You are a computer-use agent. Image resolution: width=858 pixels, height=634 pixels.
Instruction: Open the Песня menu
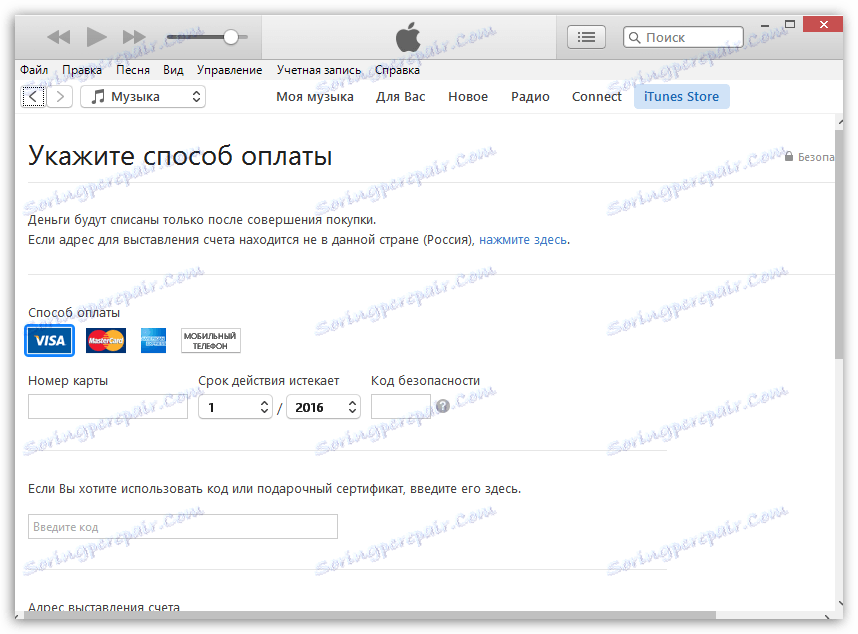click(132, 70)
